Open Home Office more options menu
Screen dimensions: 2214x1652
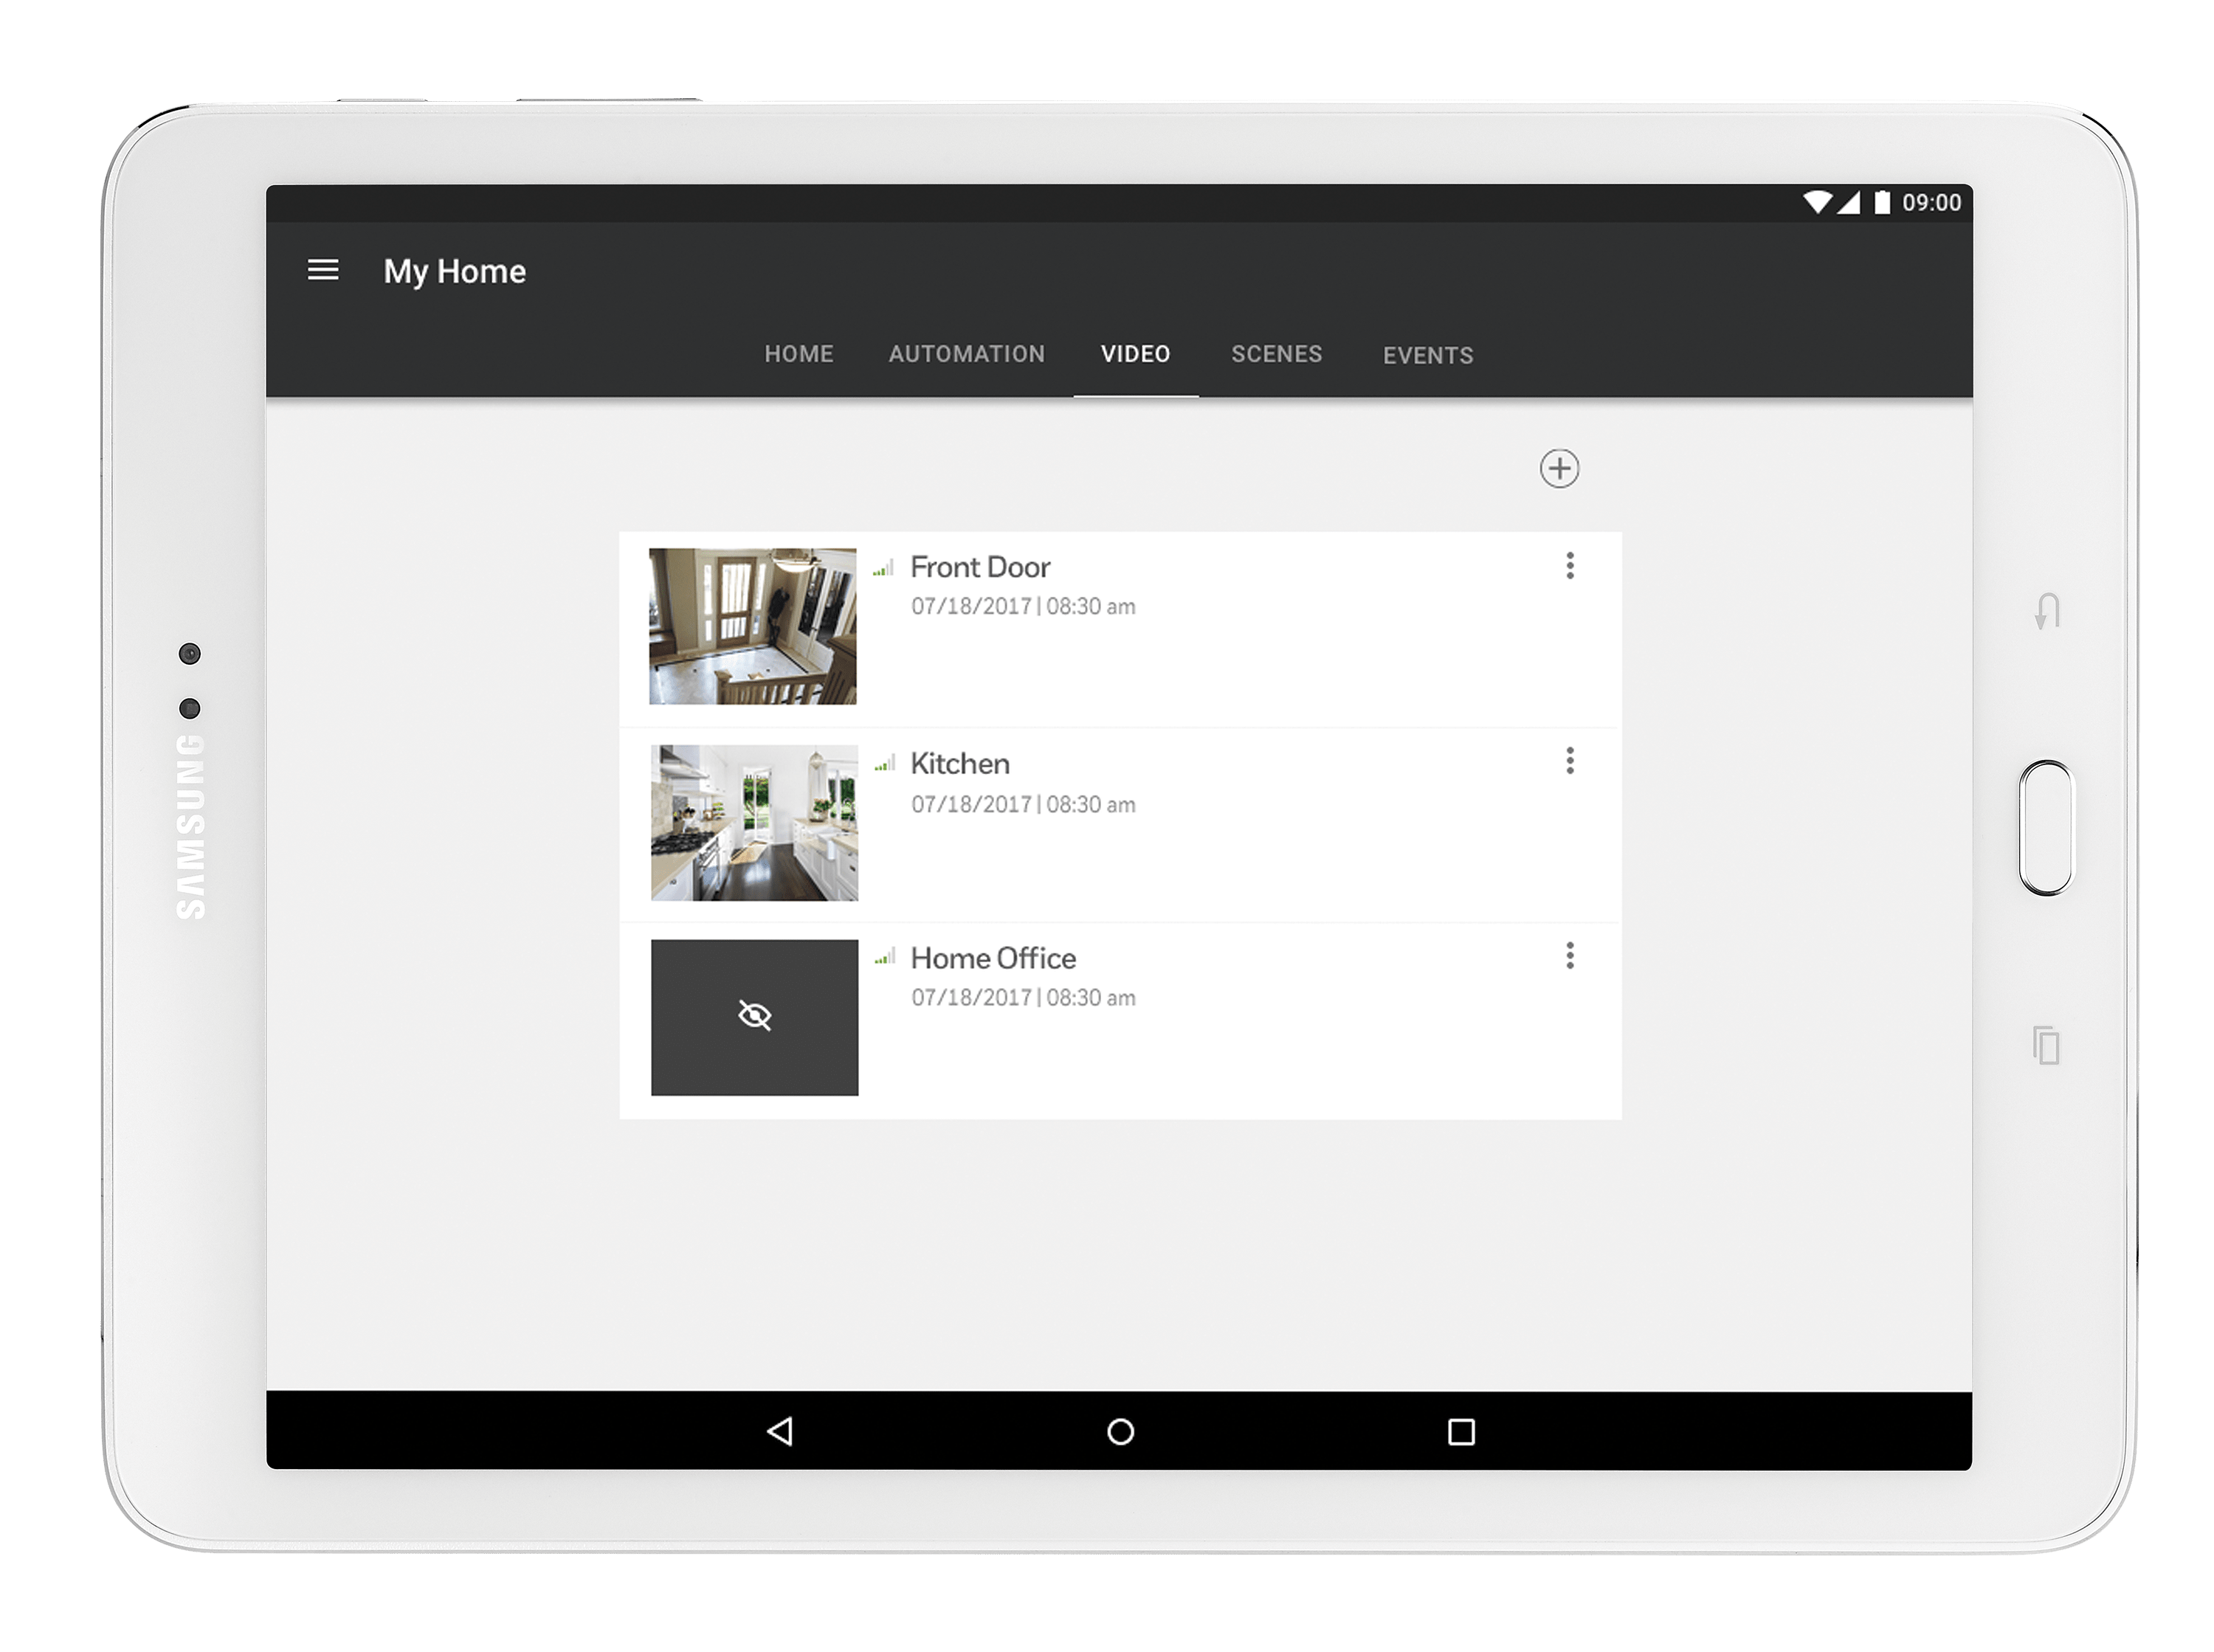pyautogui.click(x=1569, y=956)
